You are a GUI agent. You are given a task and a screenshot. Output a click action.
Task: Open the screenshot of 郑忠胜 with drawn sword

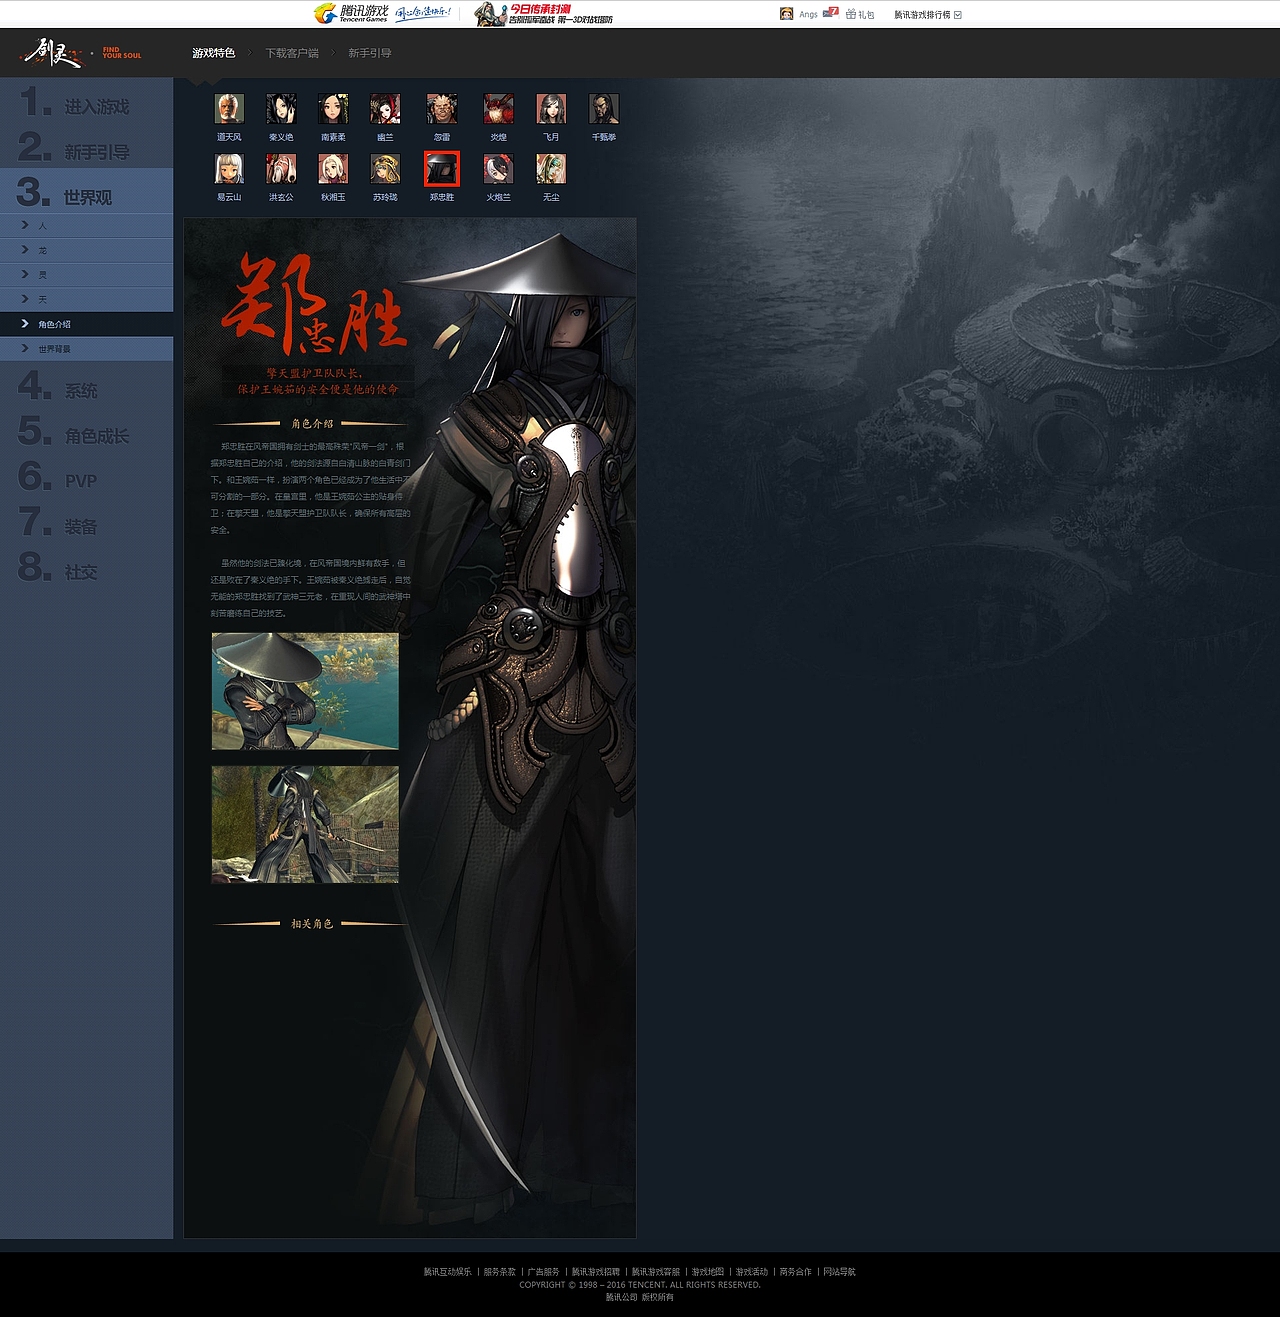tap(305, 825)
